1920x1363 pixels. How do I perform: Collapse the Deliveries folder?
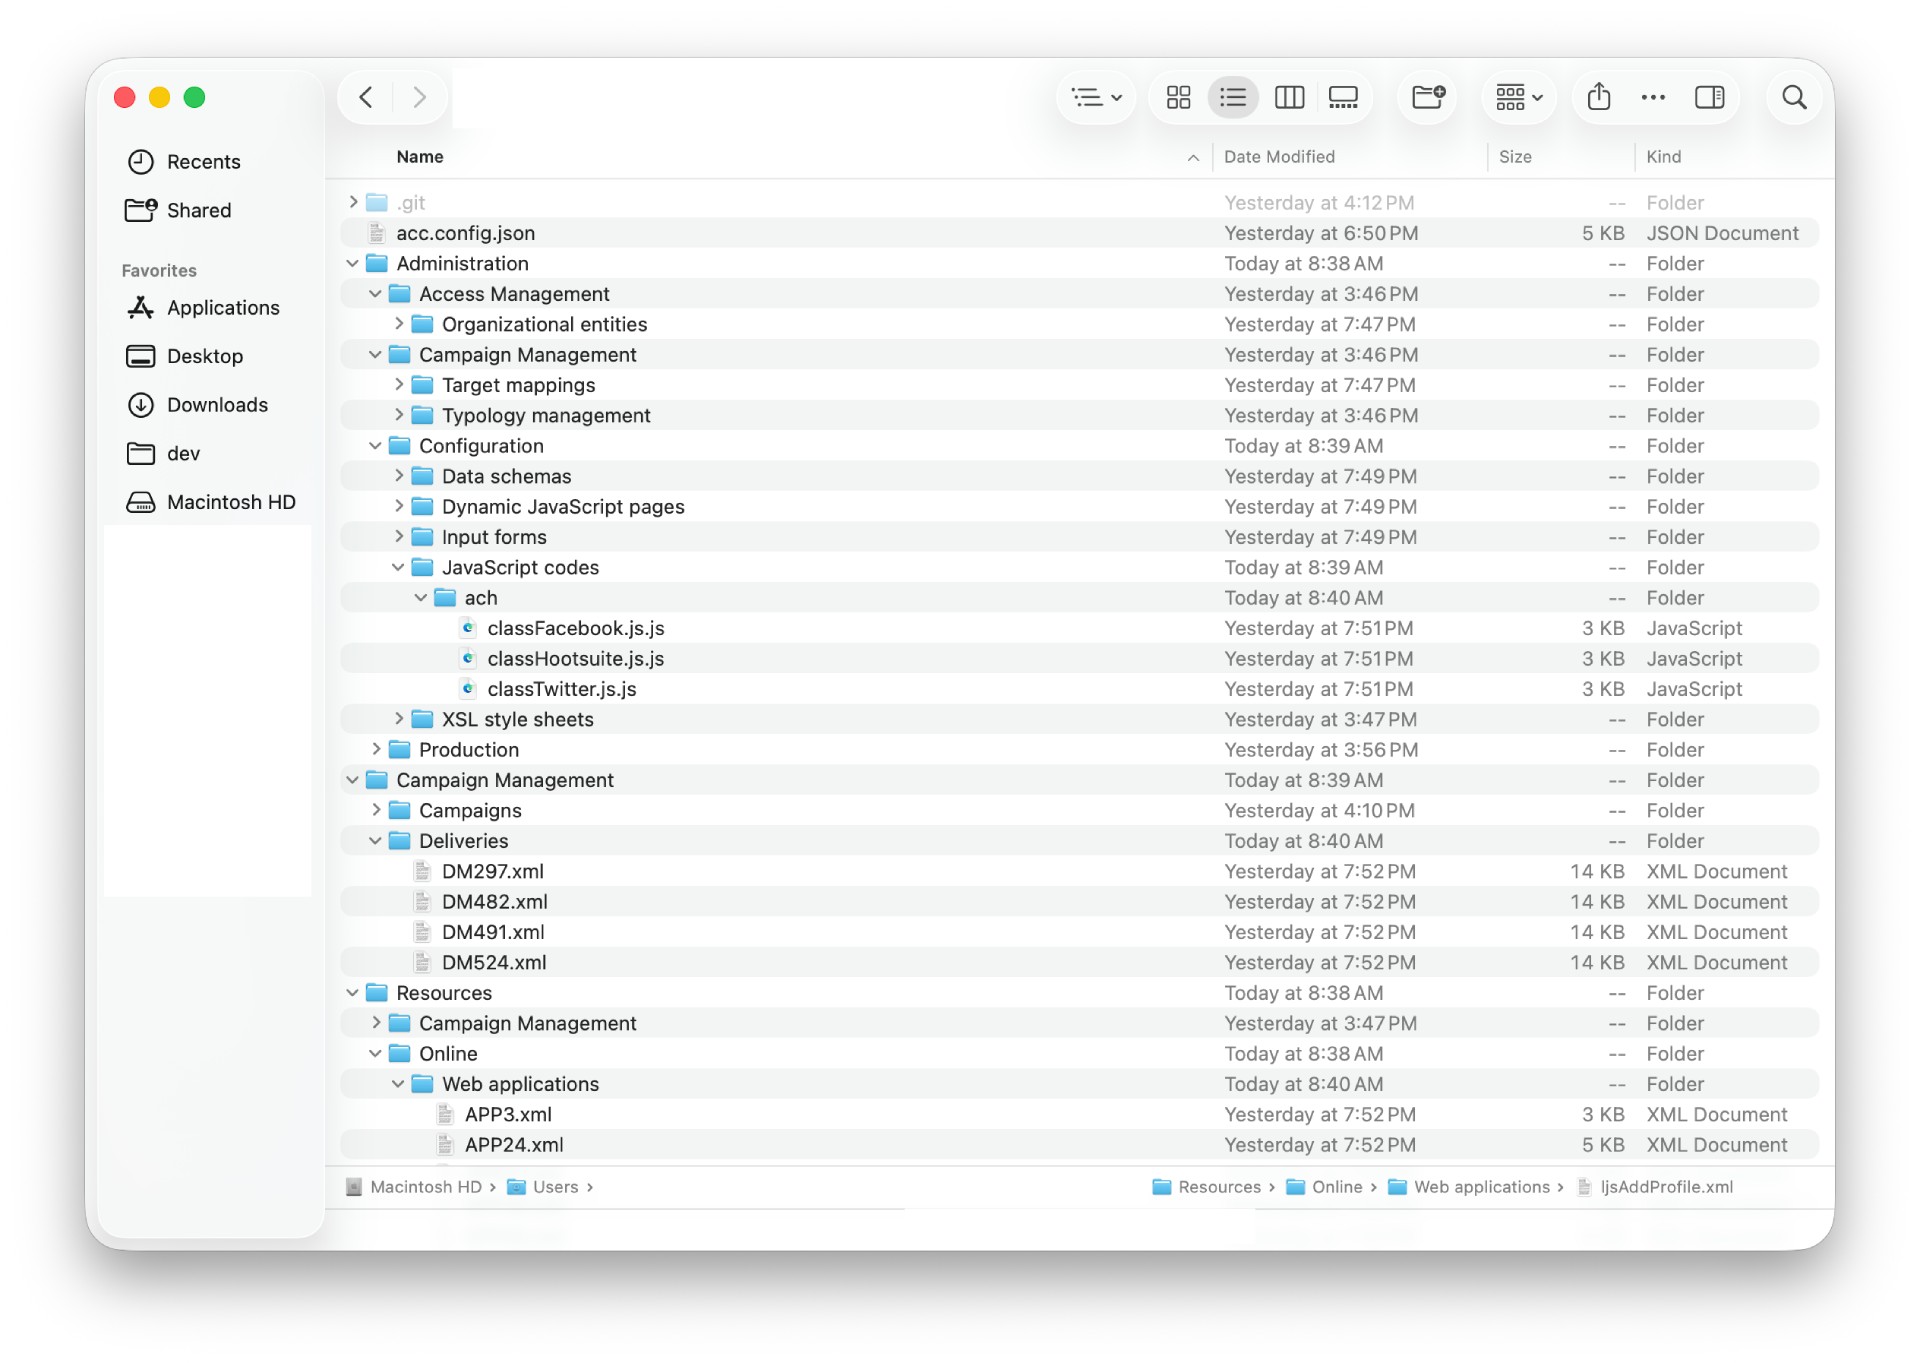(376, 841)
